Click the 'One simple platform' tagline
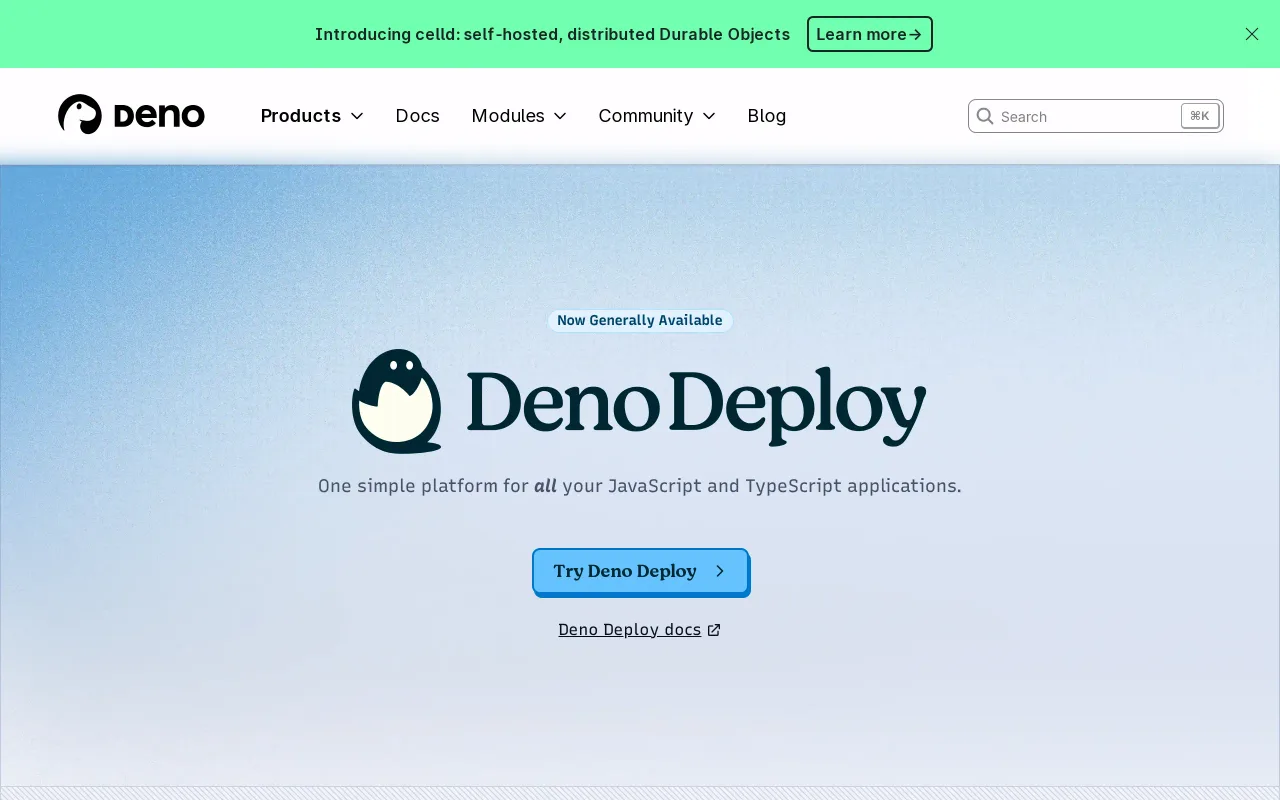Screen dimensions: 1280x800 coord(640,486)
